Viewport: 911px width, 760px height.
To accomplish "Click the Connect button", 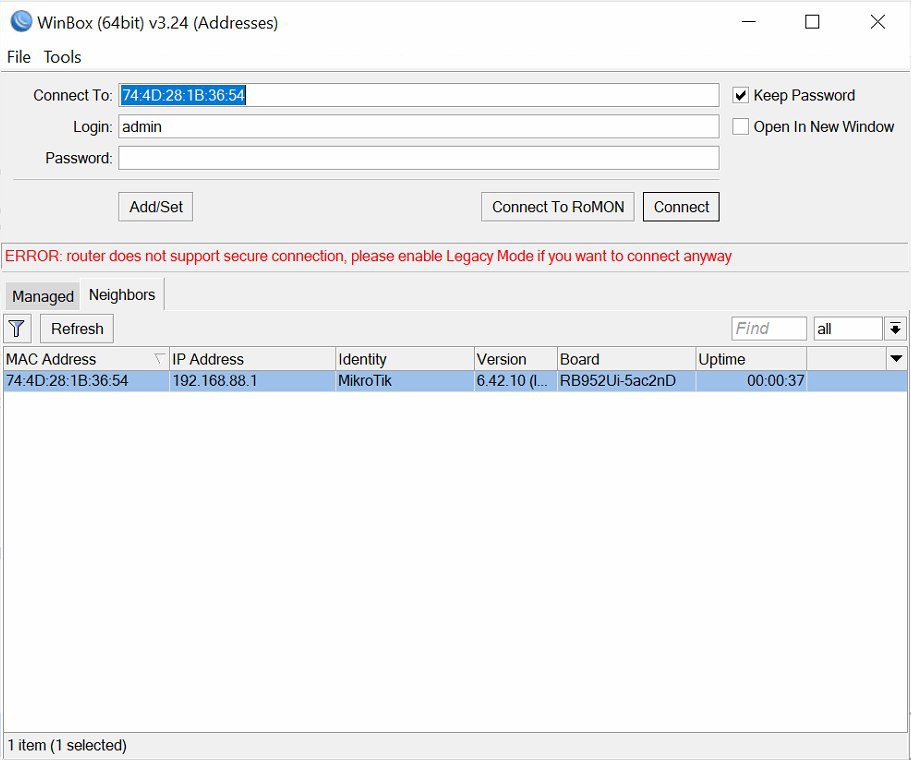I will [x=681, y=207].
